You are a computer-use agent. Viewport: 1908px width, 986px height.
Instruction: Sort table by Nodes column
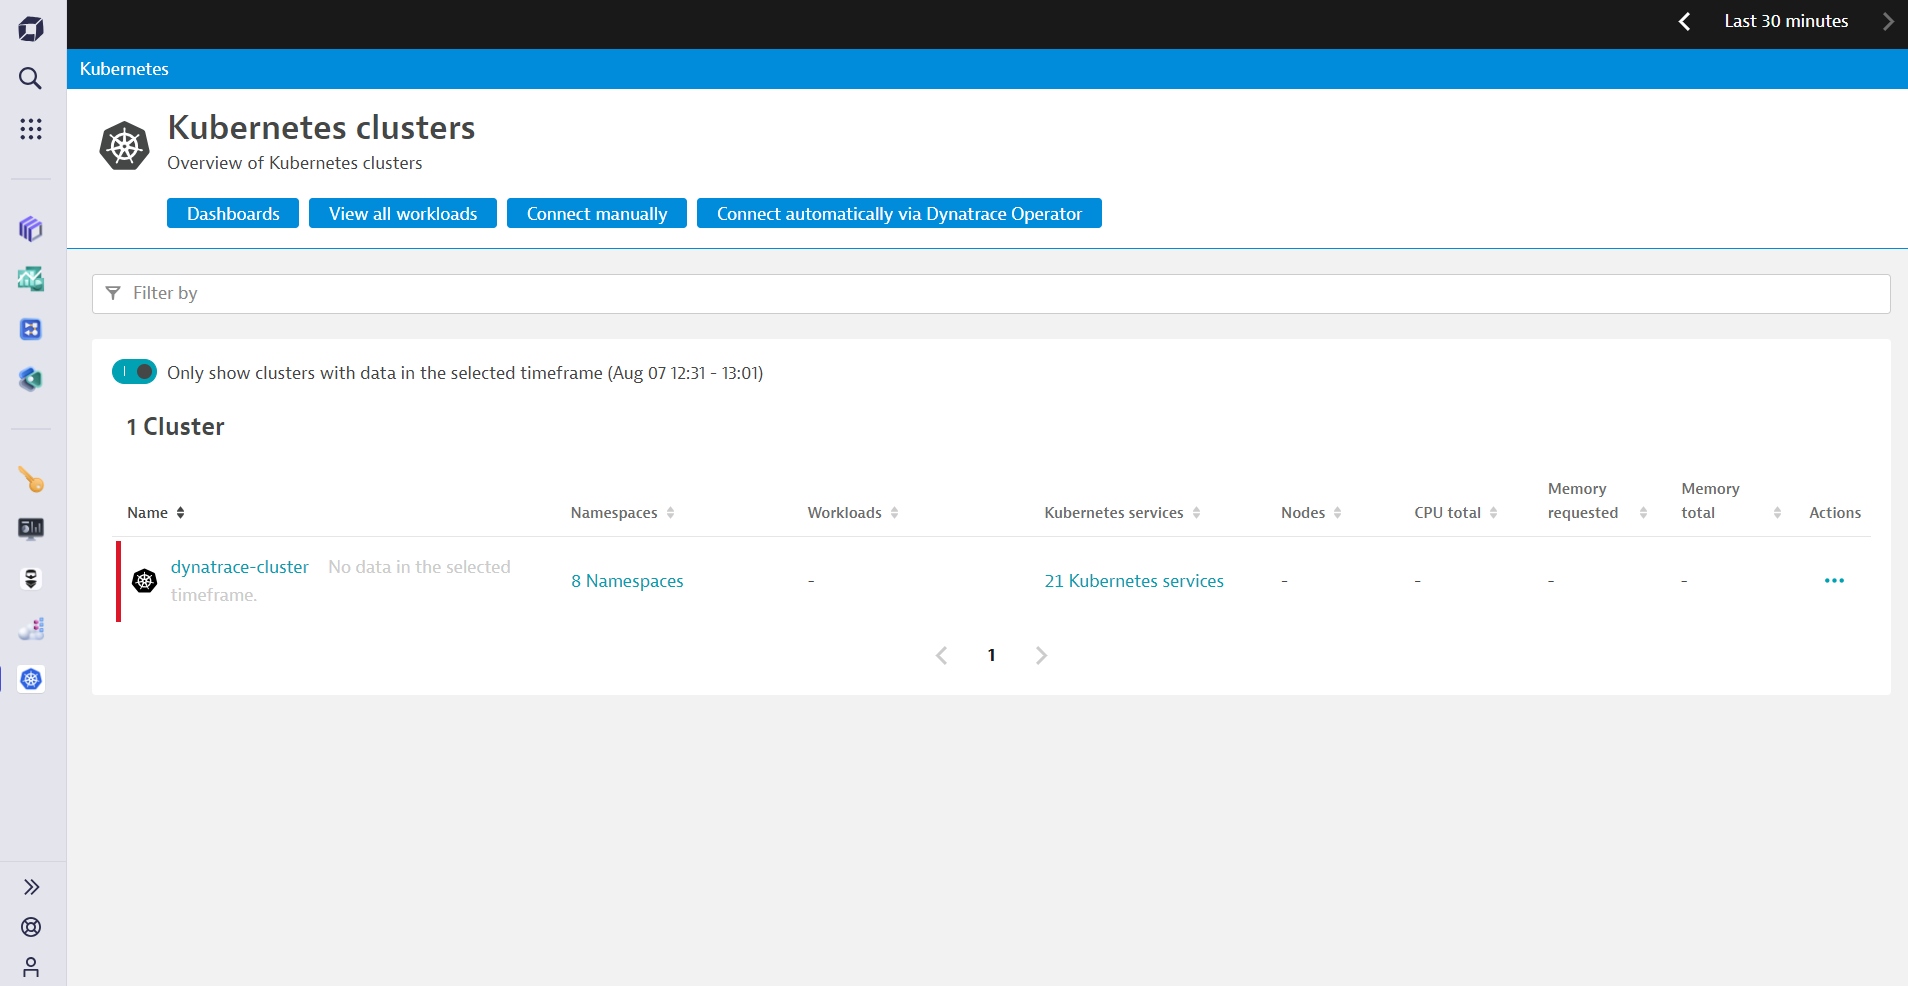pos(1311,513)
